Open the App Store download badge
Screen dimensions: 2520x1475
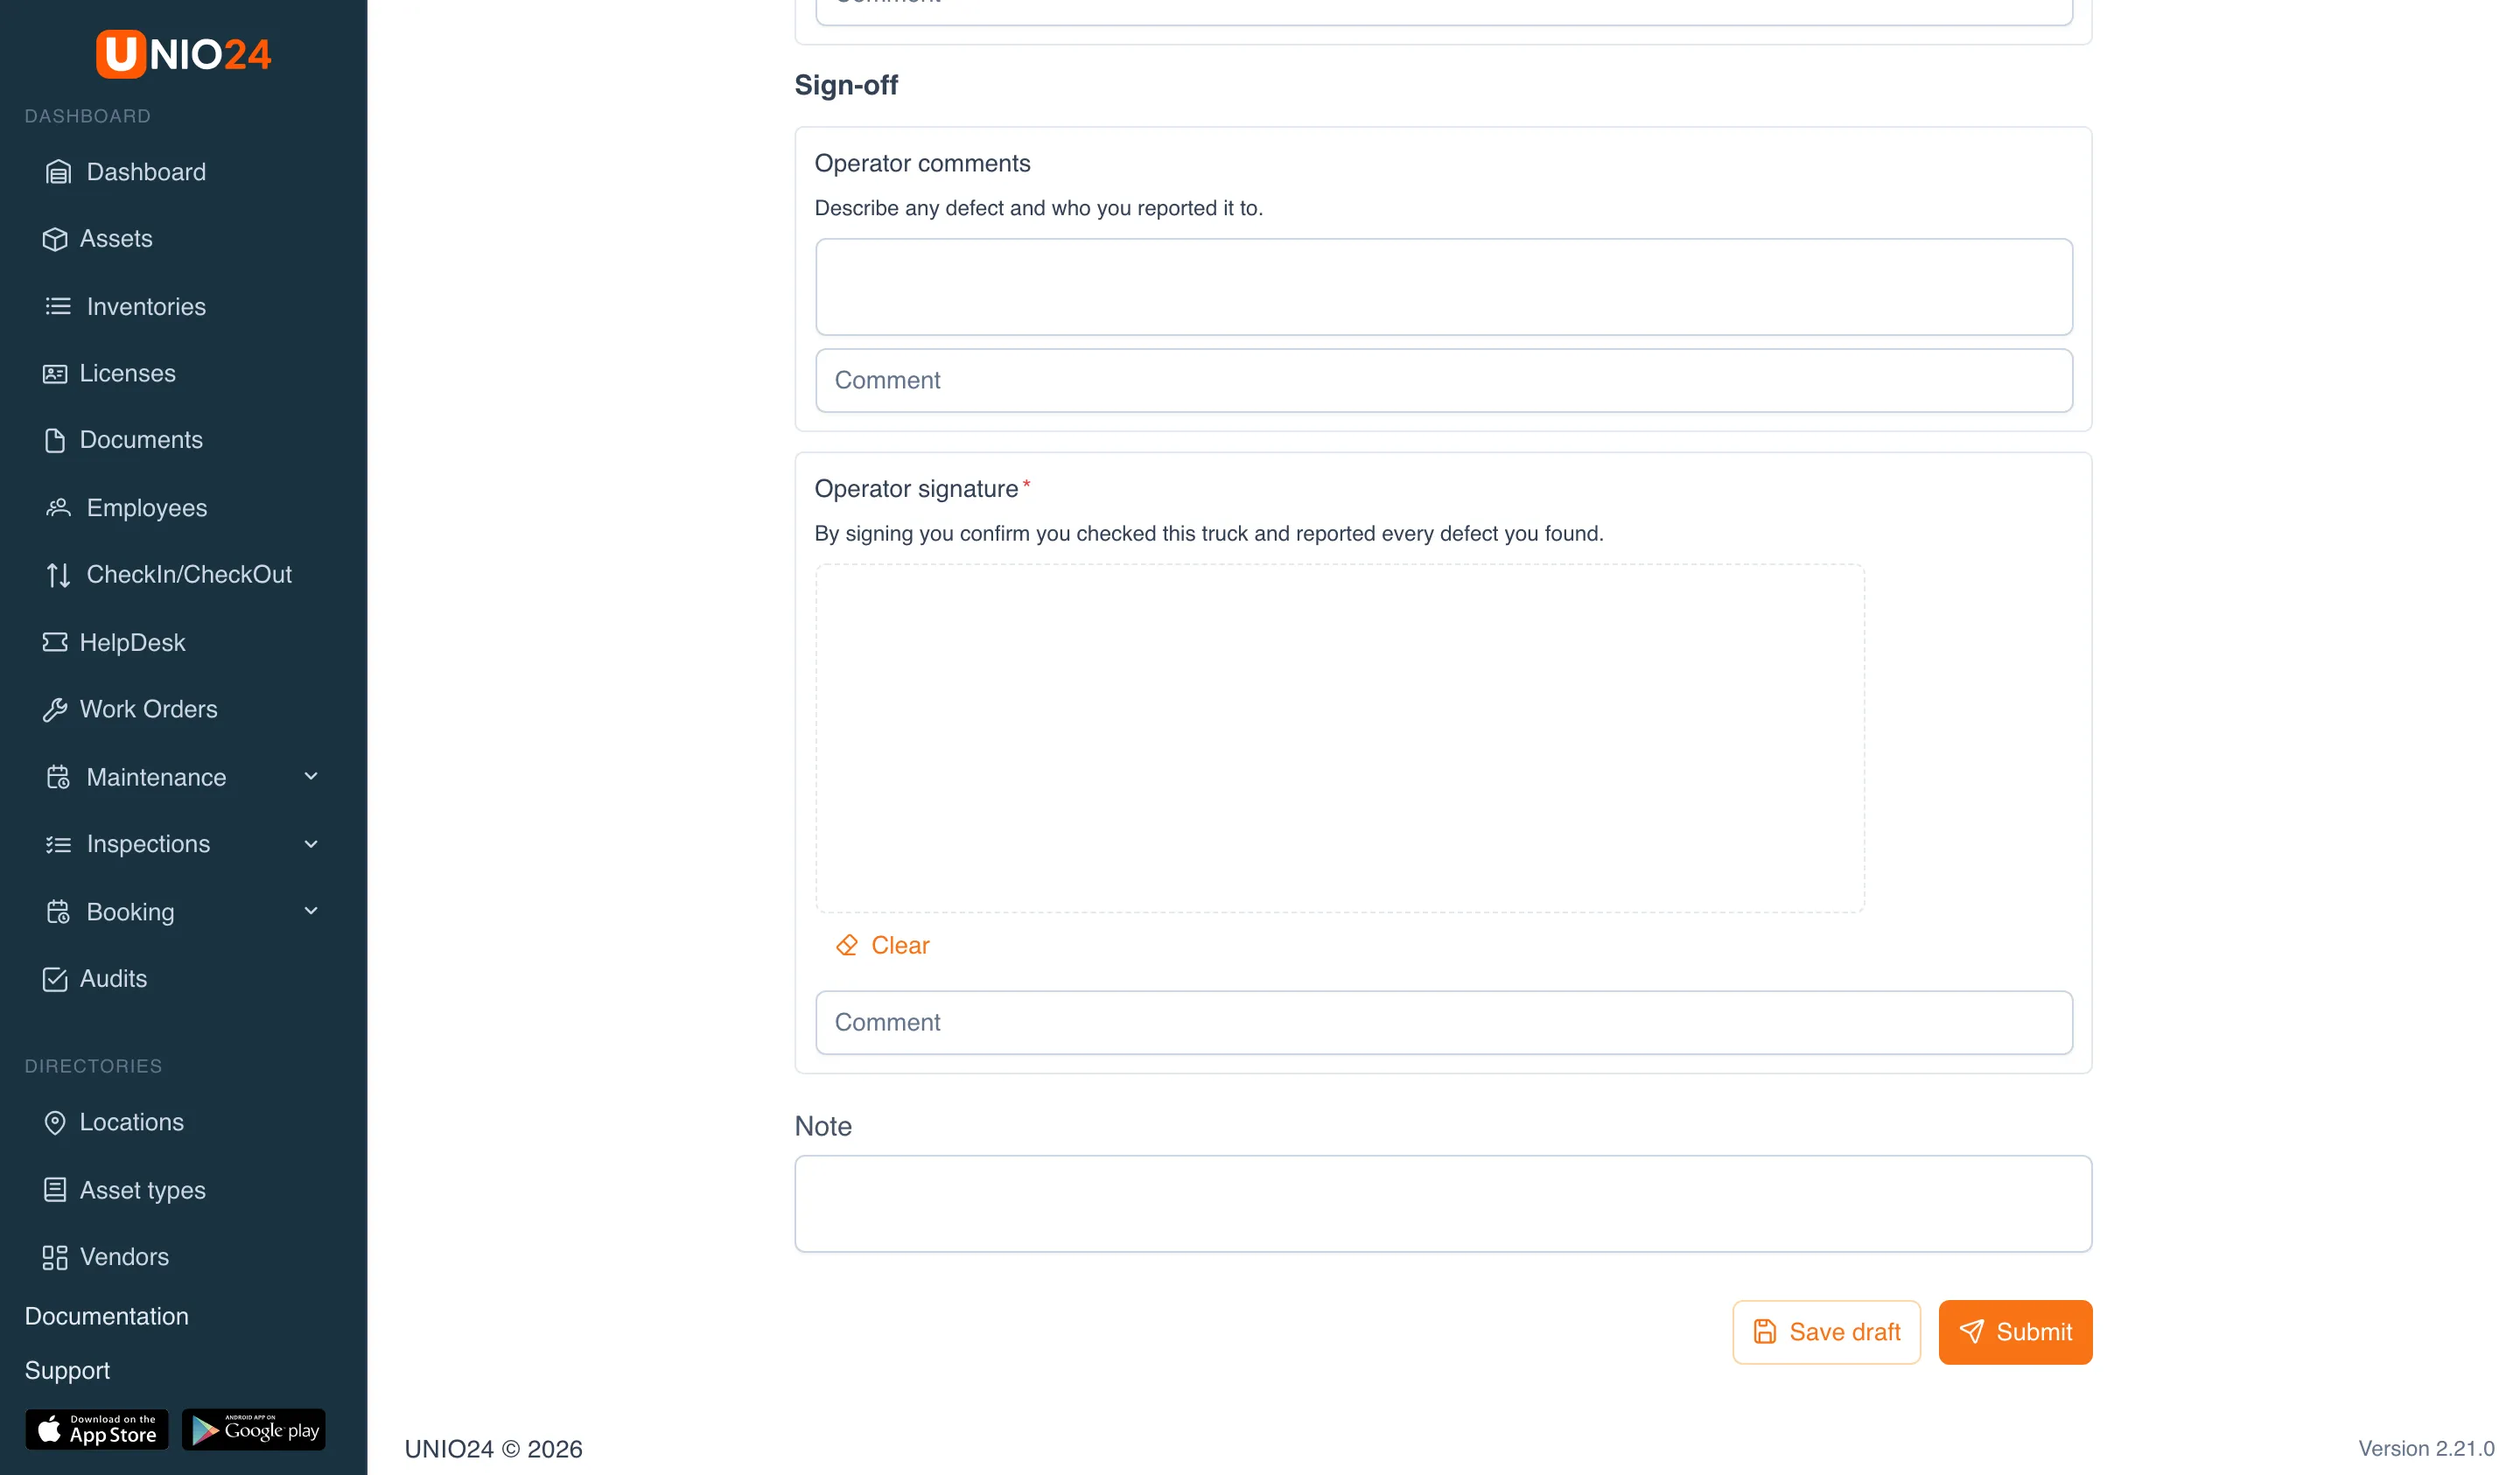pos(97,1429)
